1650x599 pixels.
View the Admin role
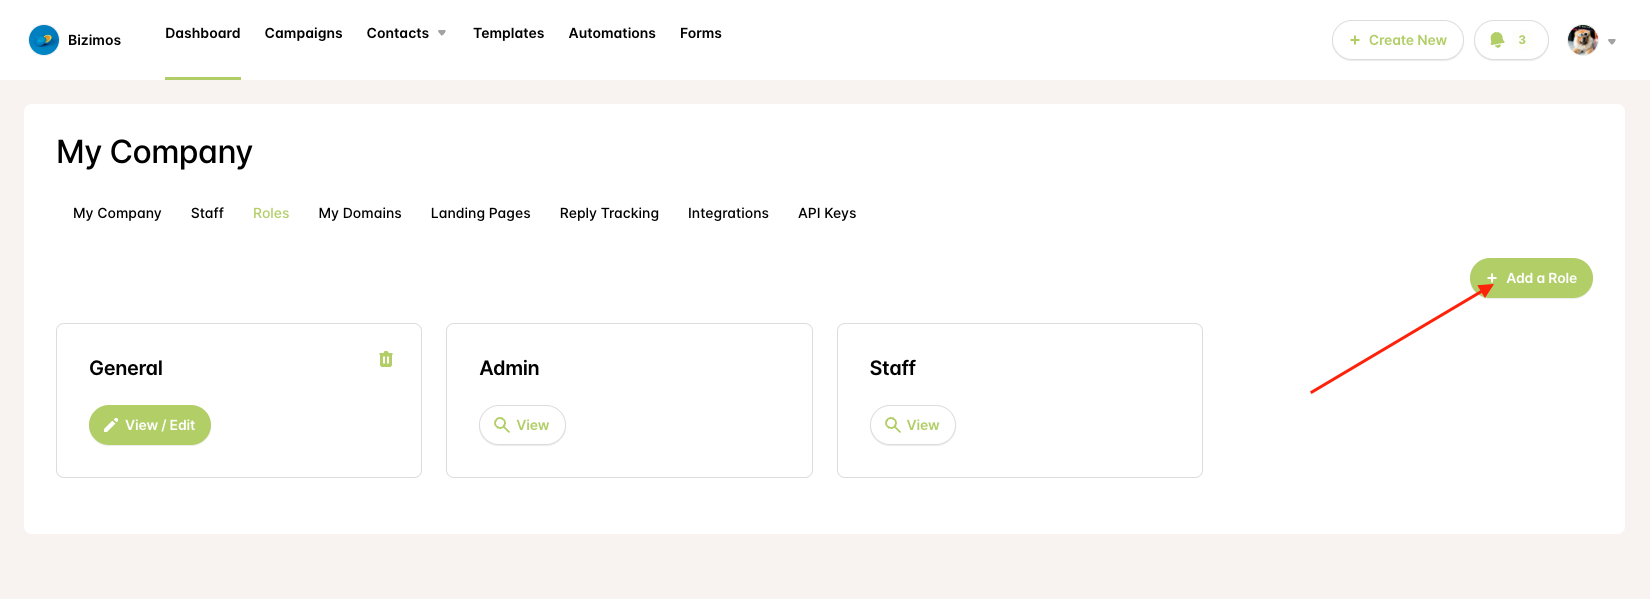point(522,425)
